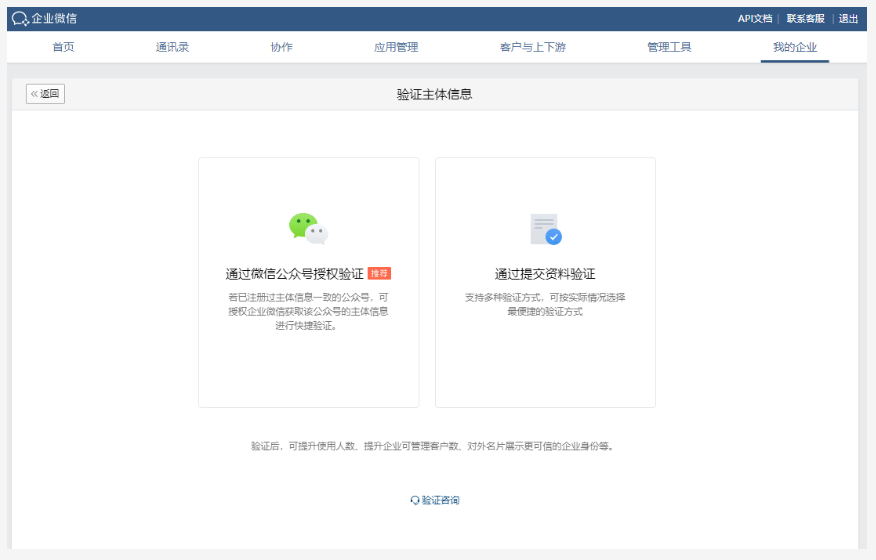Click the headset icon beside 验证咨询
876x560 pixels.
tap(415, 500)
